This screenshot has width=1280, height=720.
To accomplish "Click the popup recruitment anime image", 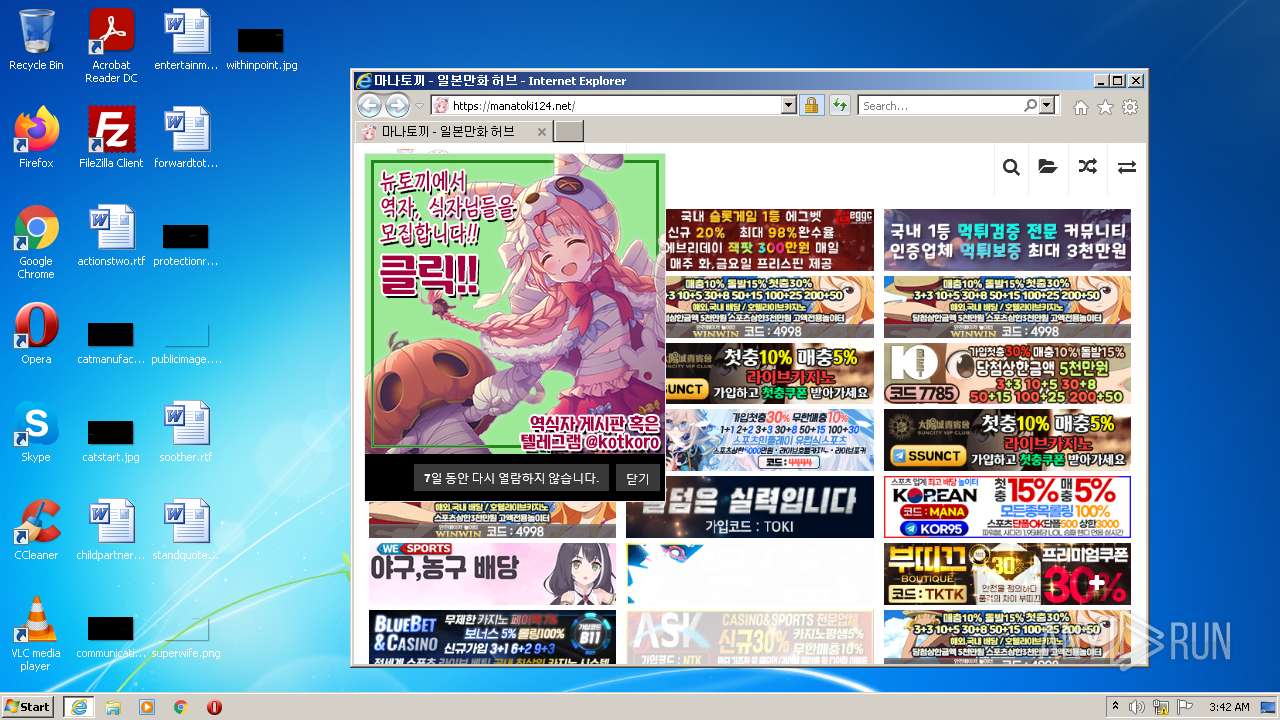I will pos(515,304).
